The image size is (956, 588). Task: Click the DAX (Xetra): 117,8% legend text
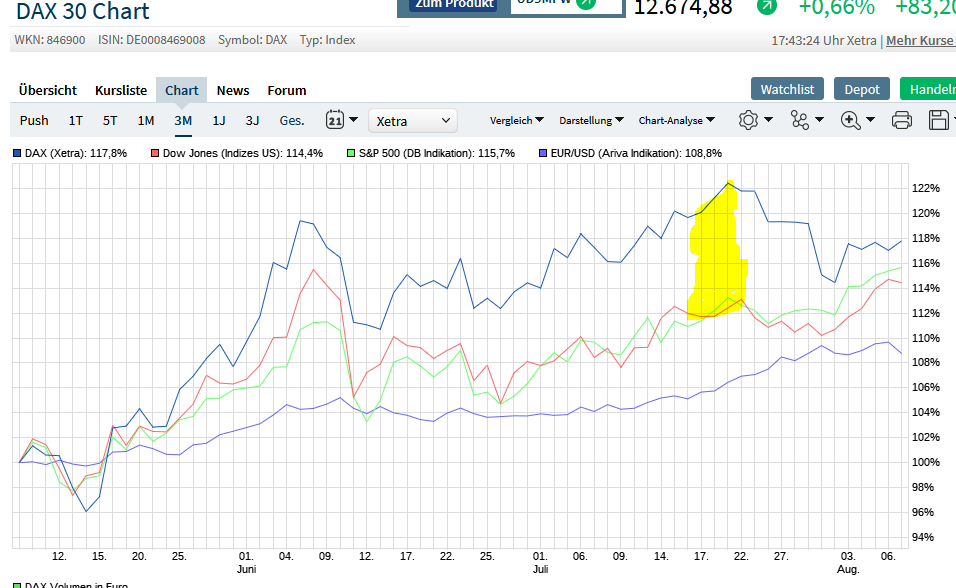pos(76,154)
